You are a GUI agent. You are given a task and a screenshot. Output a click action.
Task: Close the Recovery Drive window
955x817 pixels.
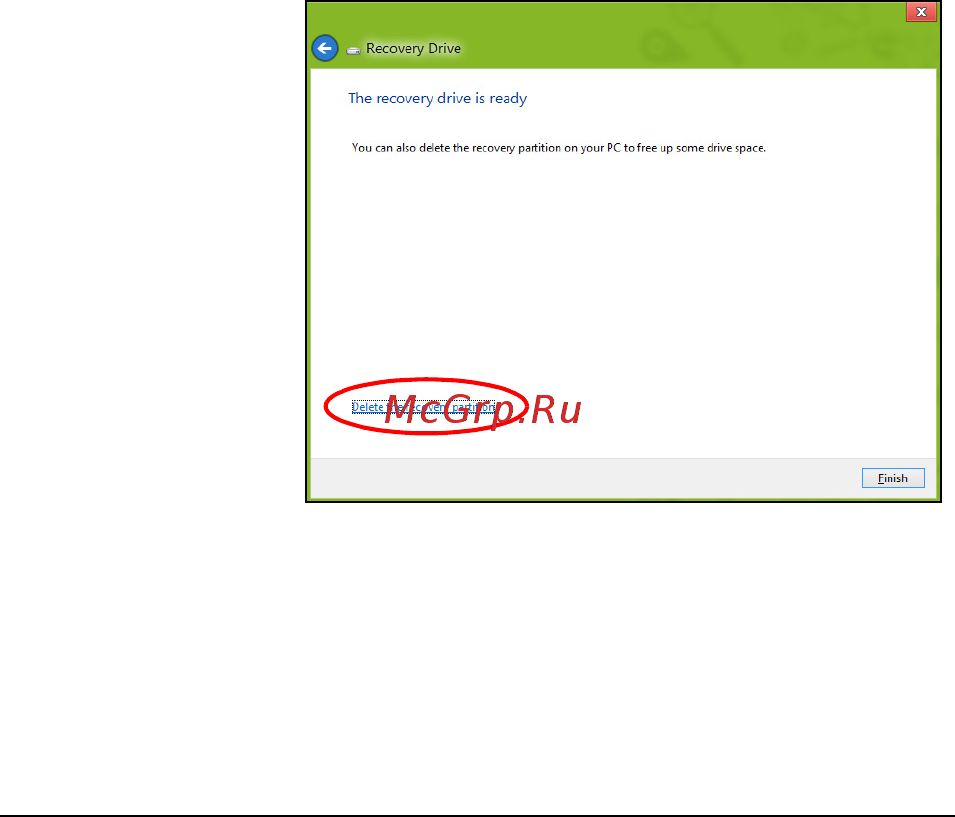coord(921,12)
